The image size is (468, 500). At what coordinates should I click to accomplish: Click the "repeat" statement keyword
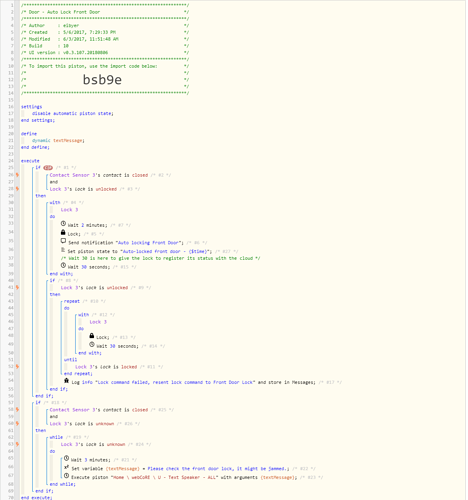[x=72, y=301]
